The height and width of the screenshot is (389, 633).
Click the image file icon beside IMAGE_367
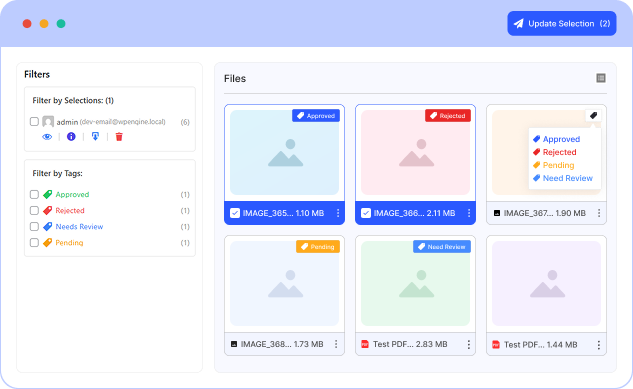[497, 213]
